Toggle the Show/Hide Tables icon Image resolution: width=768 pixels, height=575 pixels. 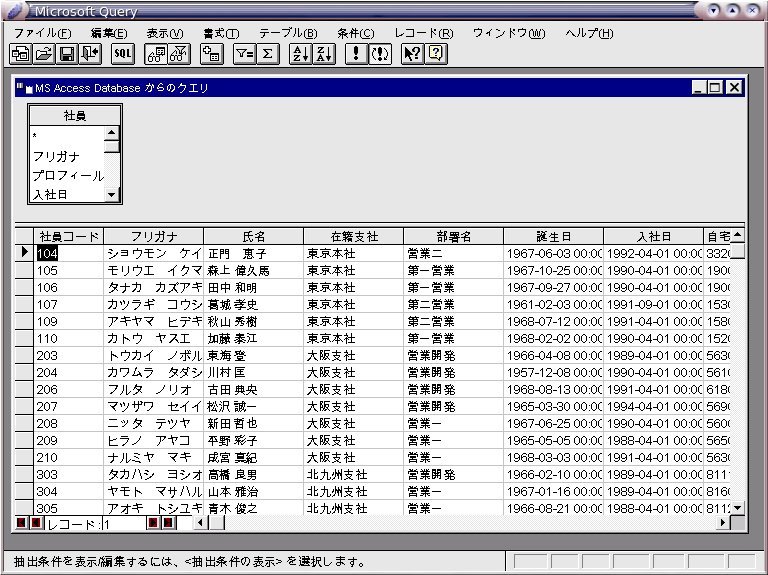click(x=156, y=54)
